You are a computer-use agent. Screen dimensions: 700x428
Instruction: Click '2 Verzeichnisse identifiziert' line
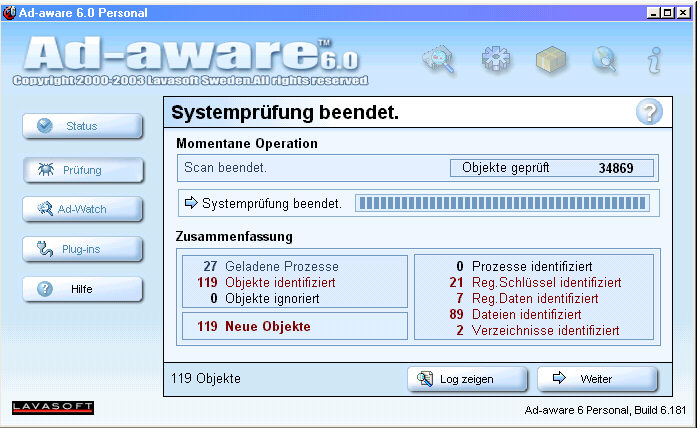[538, 331]
